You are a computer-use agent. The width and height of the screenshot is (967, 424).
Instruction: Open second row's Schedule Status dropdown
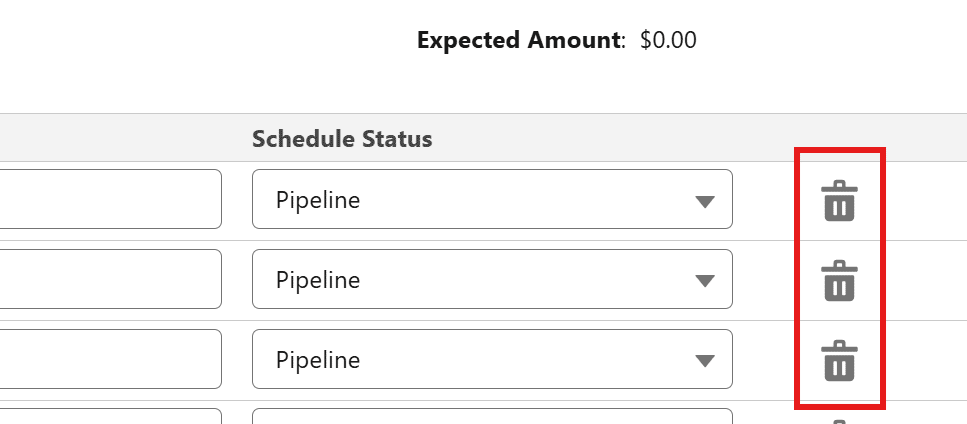(492, 279)
